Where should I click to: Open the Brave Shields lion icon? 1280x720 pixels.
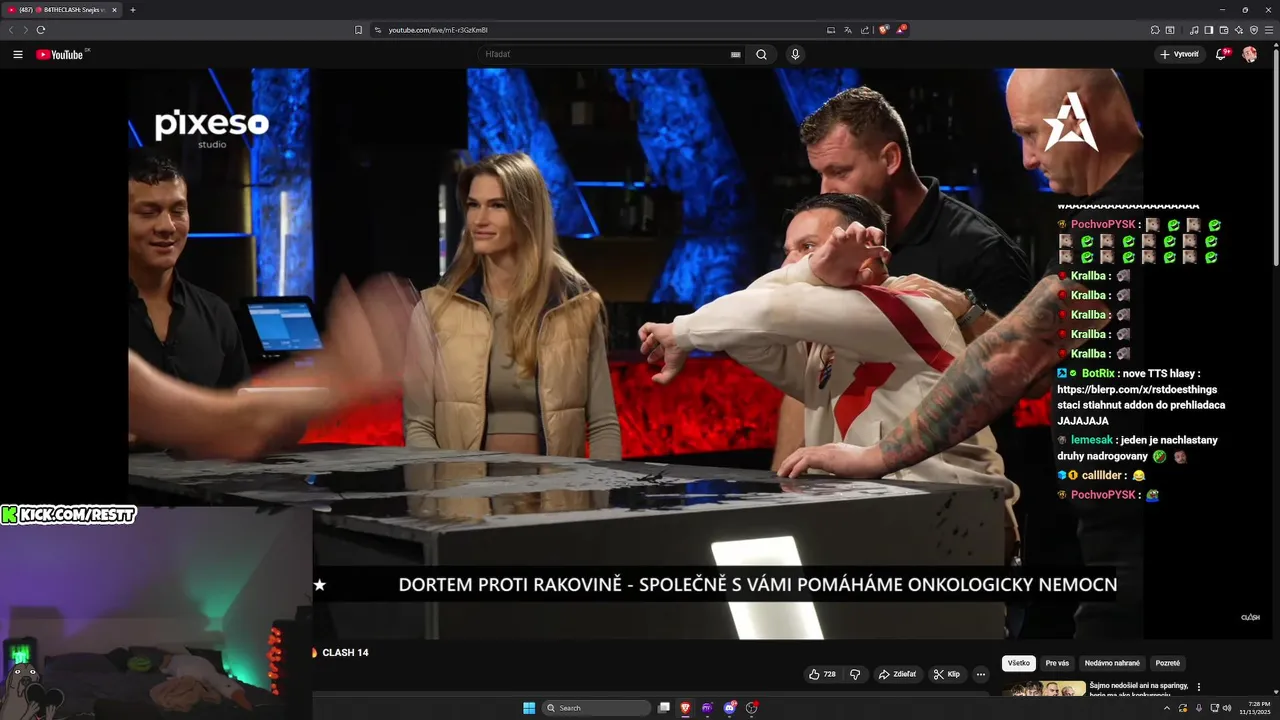884,30
